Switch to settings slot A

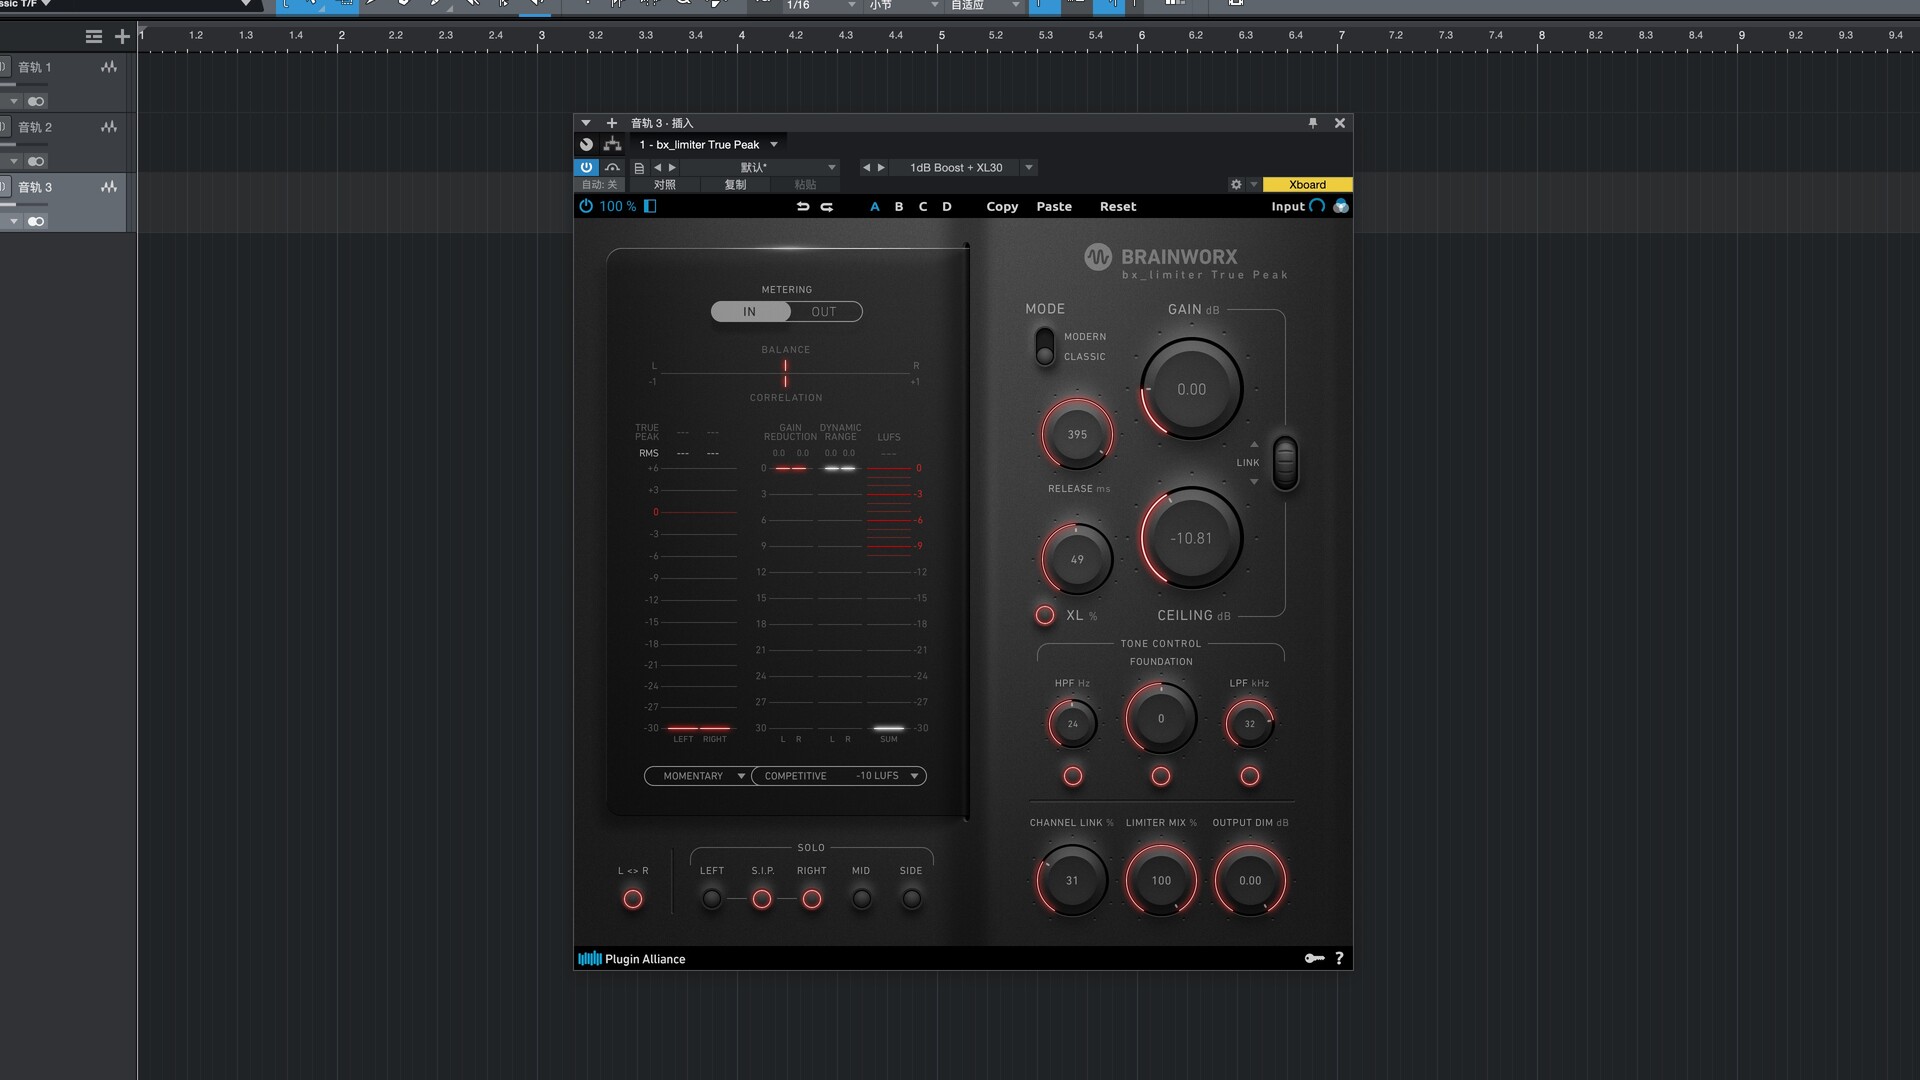pyautogui.click(x=875, y=207)
